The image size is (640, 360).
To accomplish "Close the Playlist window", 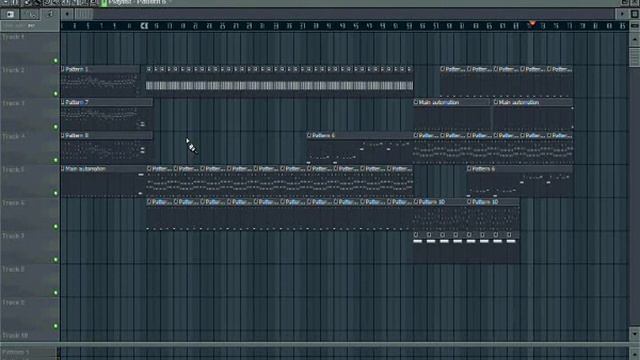I will 636,2.
